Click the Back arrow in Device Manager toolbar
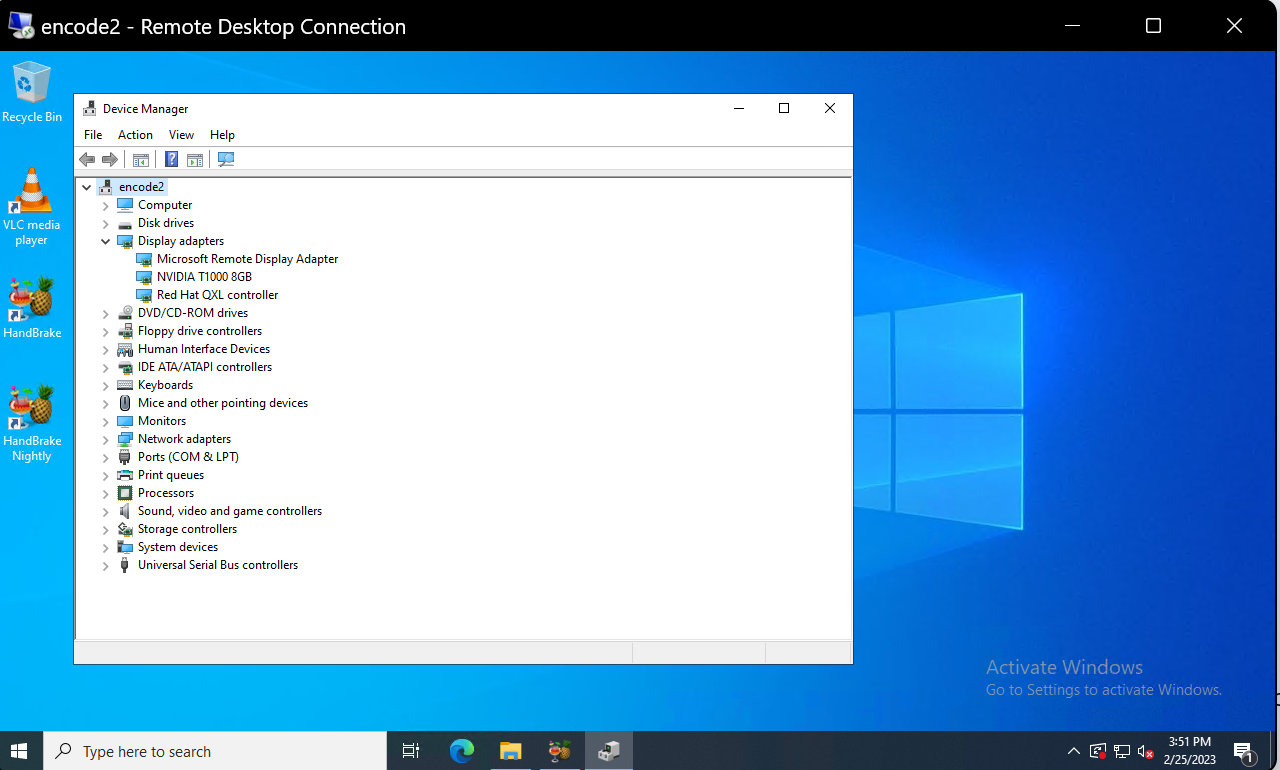Screen dimensions: 1280x770 [87, 160]
